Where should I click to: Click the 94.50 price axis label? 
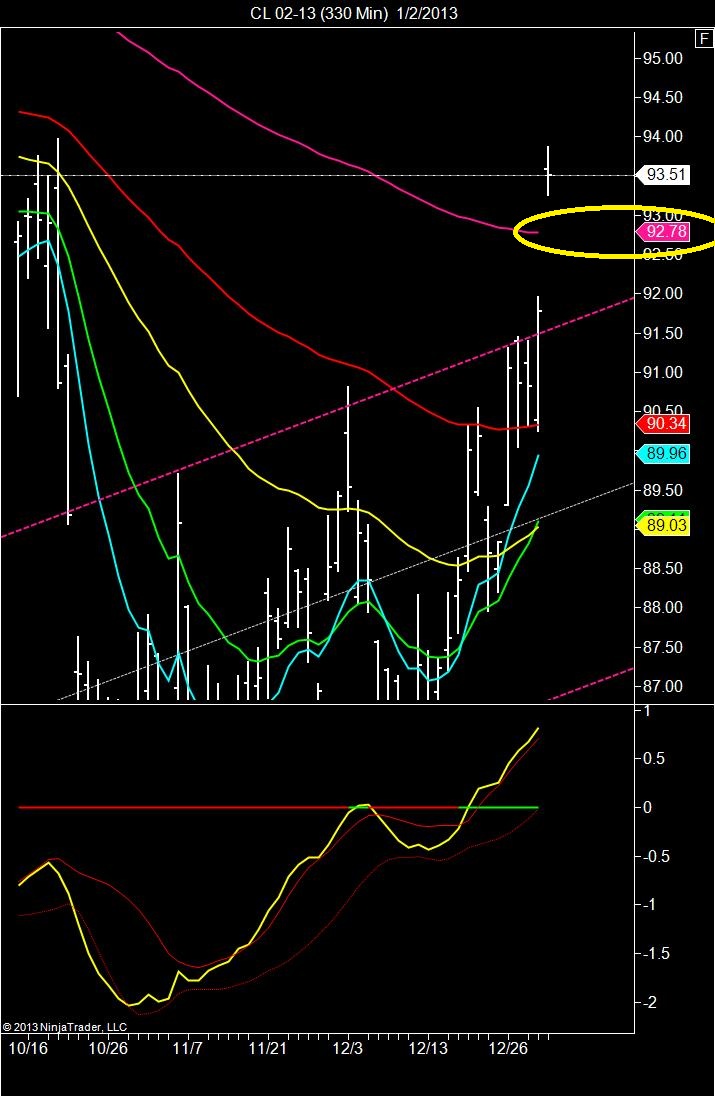663,97
